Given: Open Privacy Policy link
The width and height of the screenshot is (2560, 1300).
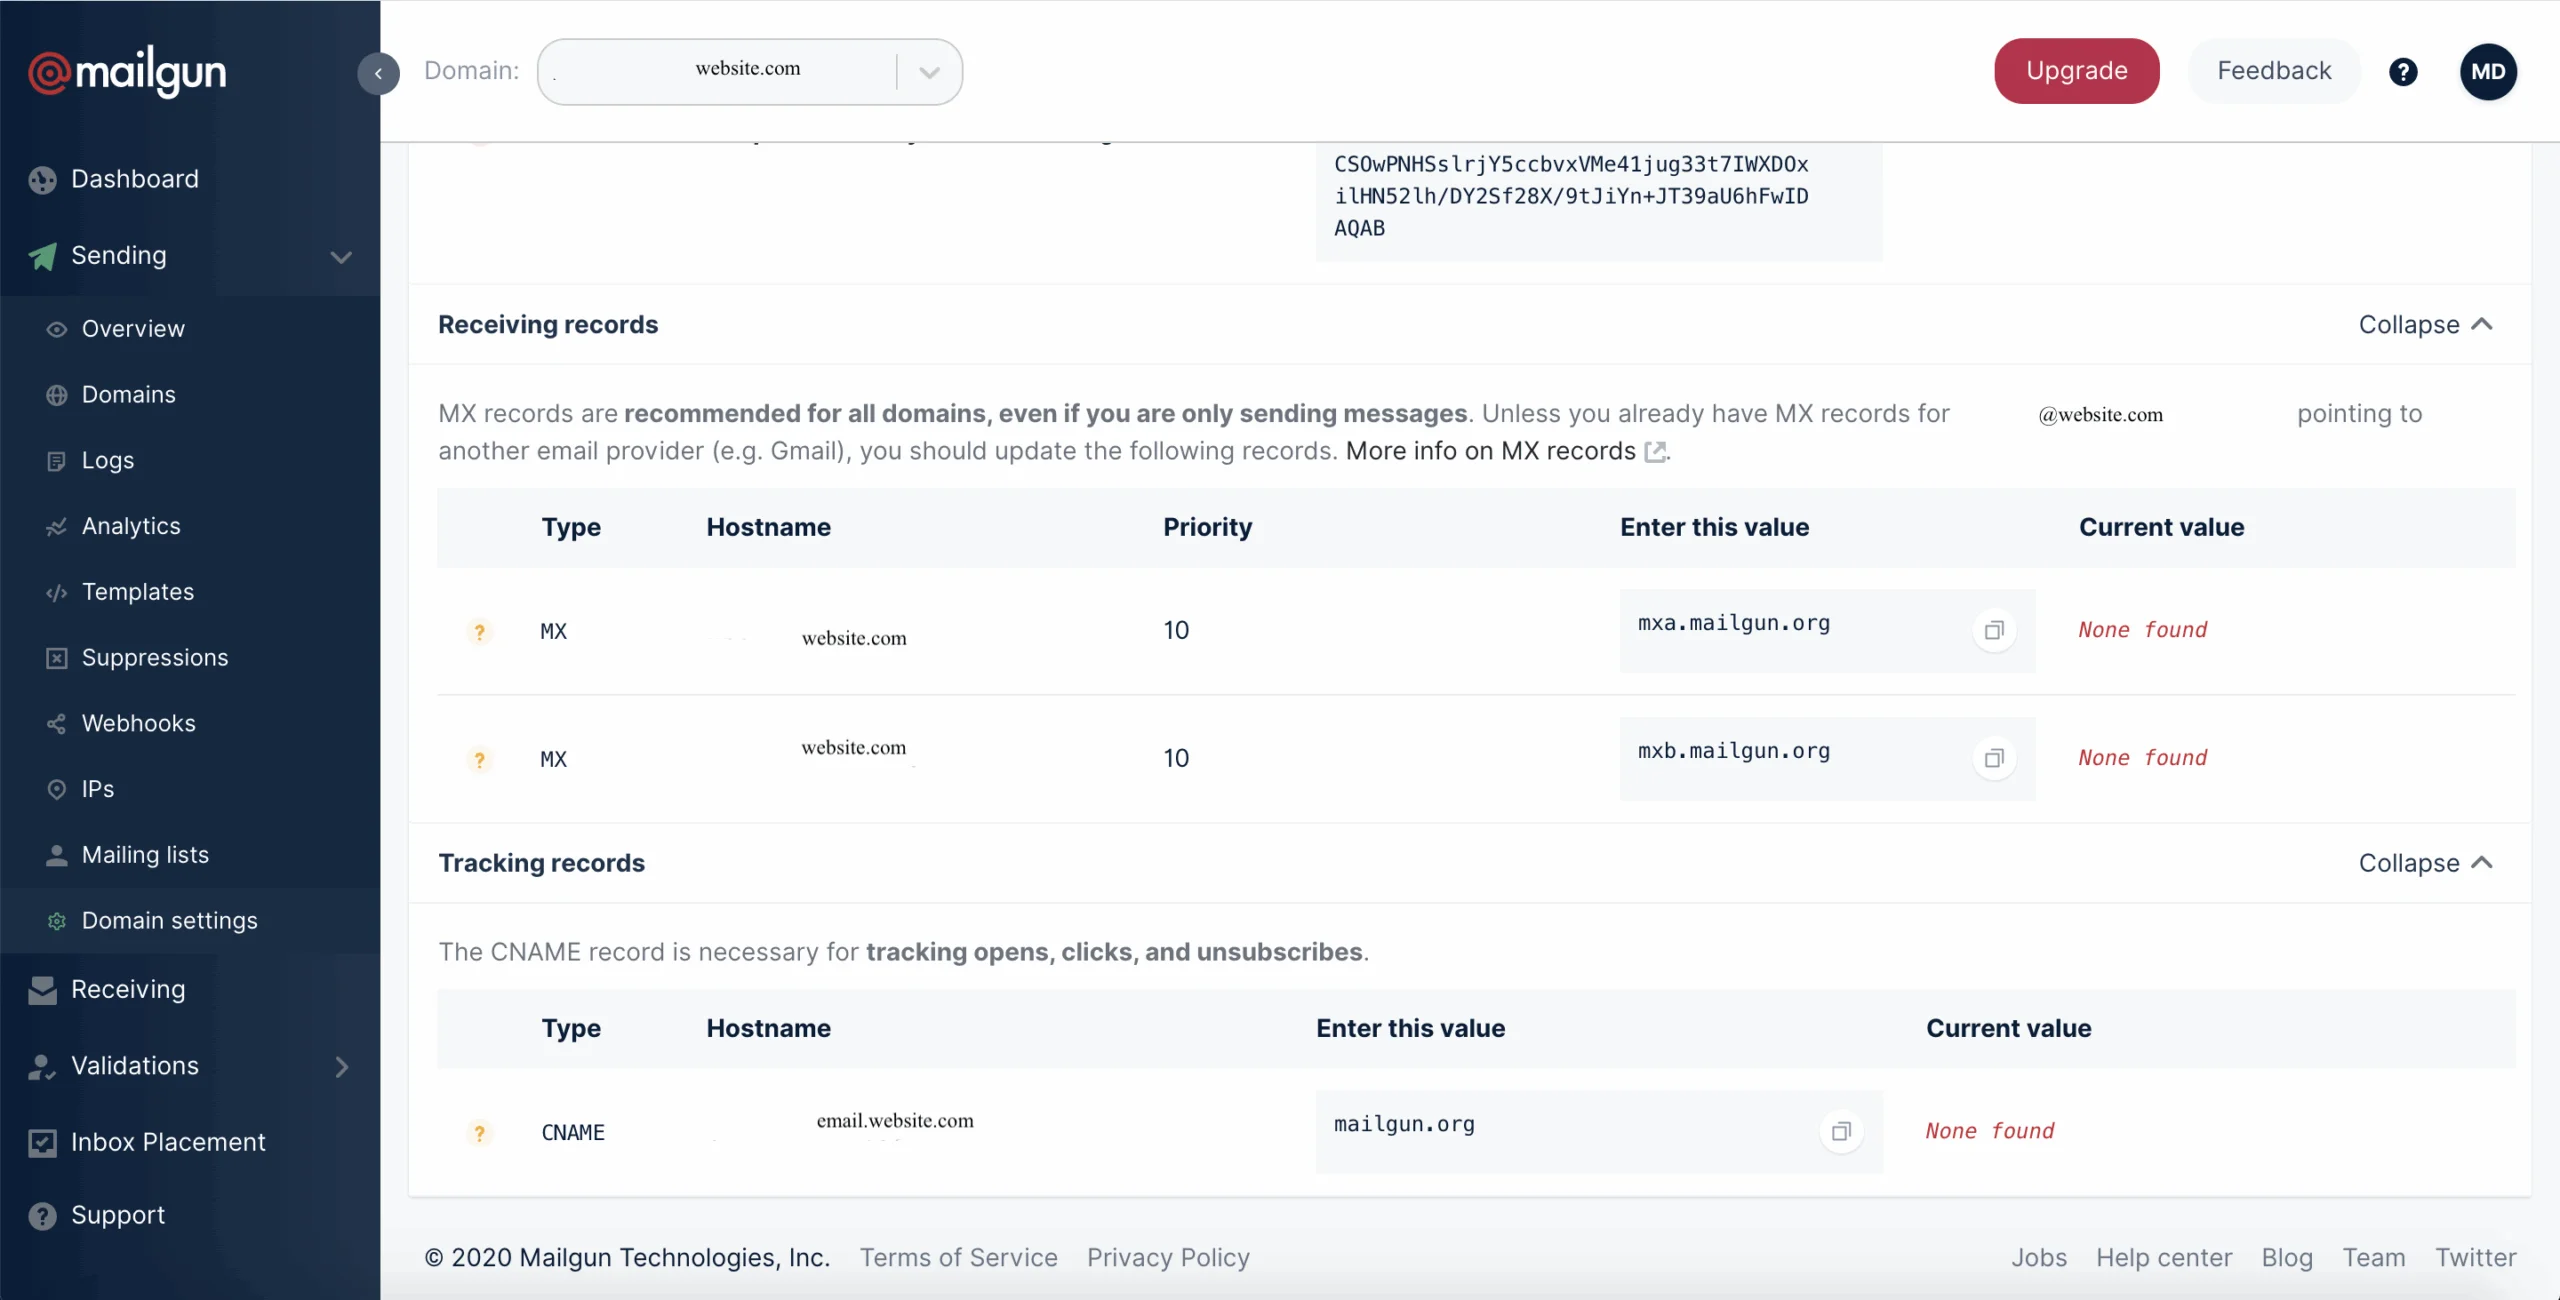Looking at the screenshot, I should (x=1168, y=1258).
